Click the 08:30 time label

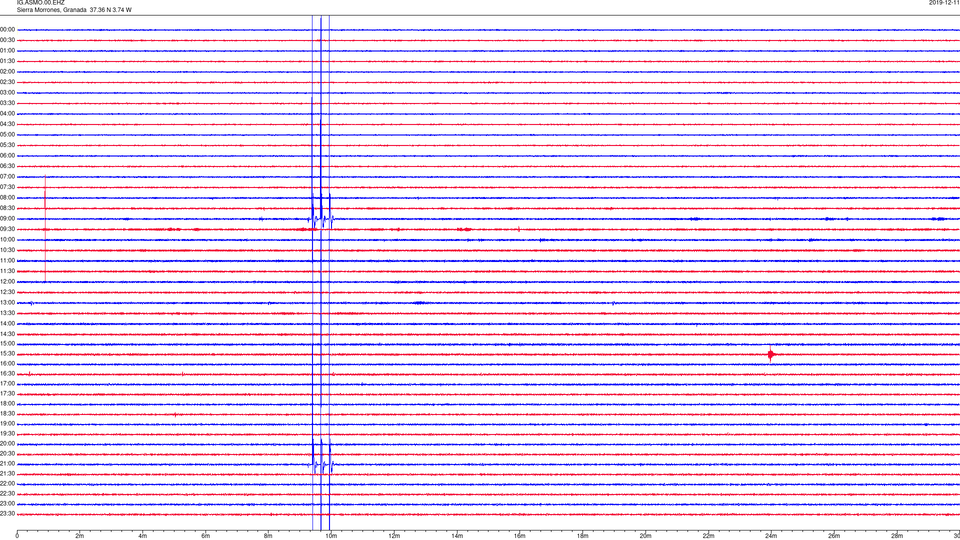(7, 208)
